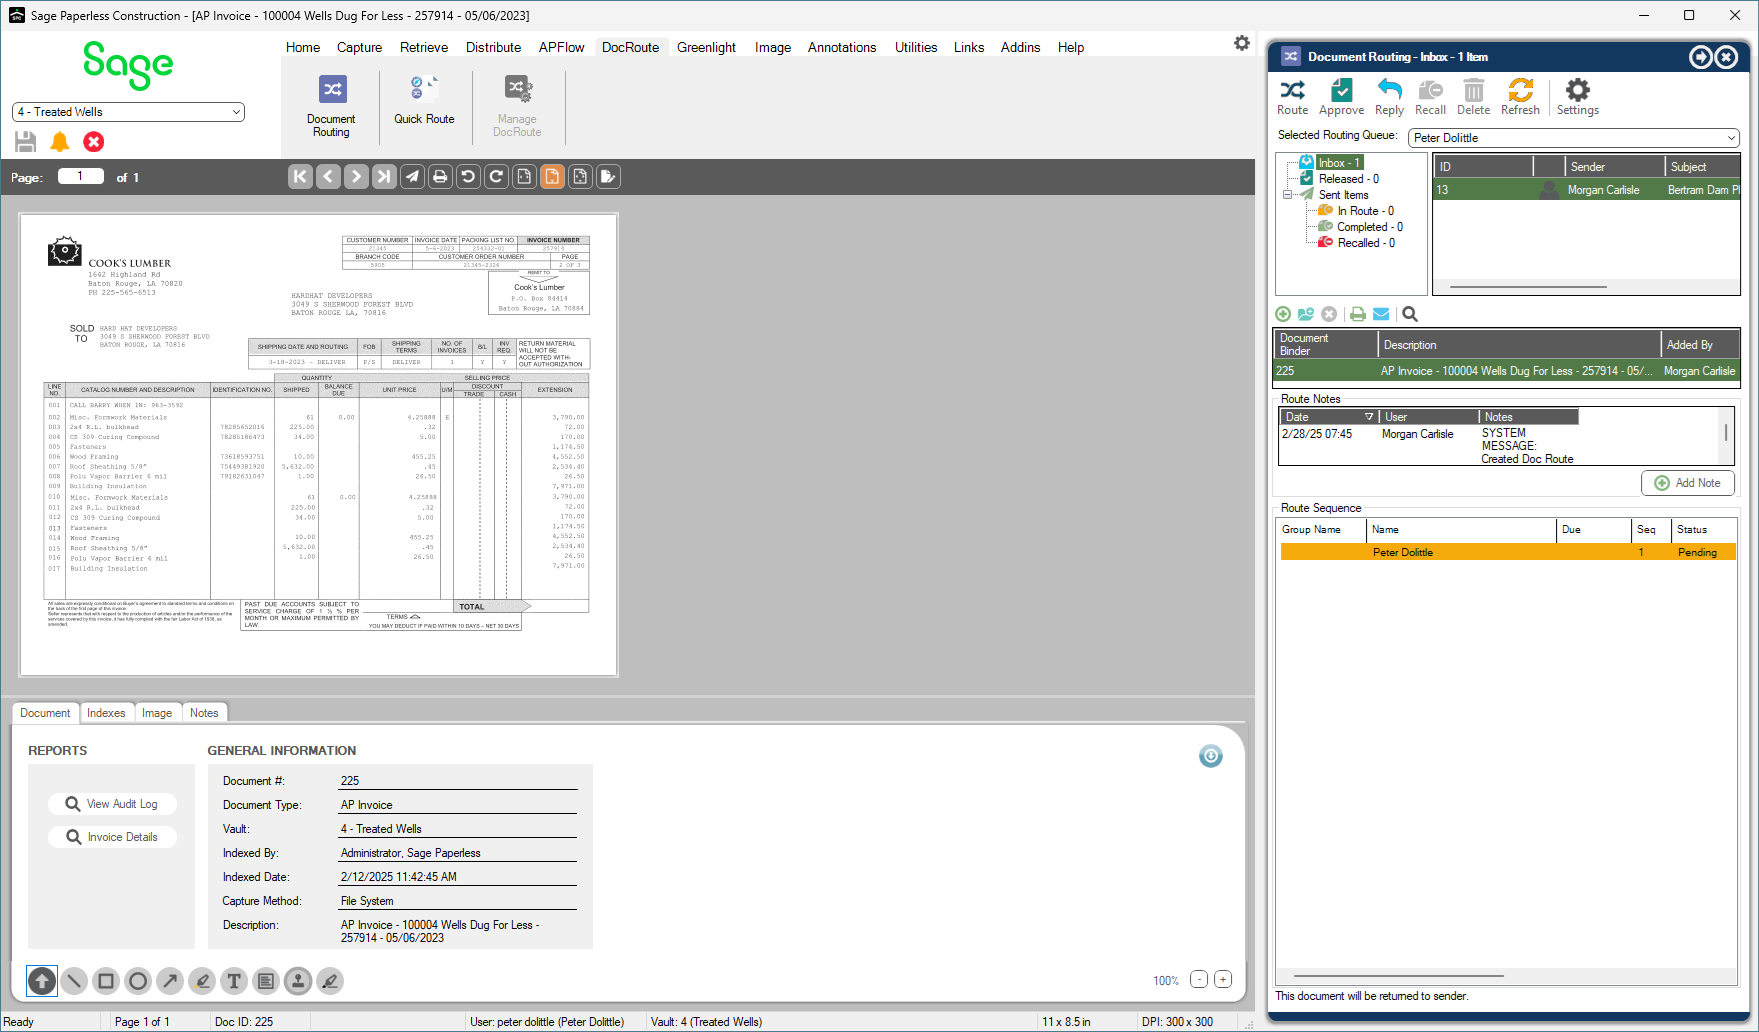Rotate the page clockwise
Image resolution: width=1759 pixels, height=1032 pixels.
(x=496, y=177)
